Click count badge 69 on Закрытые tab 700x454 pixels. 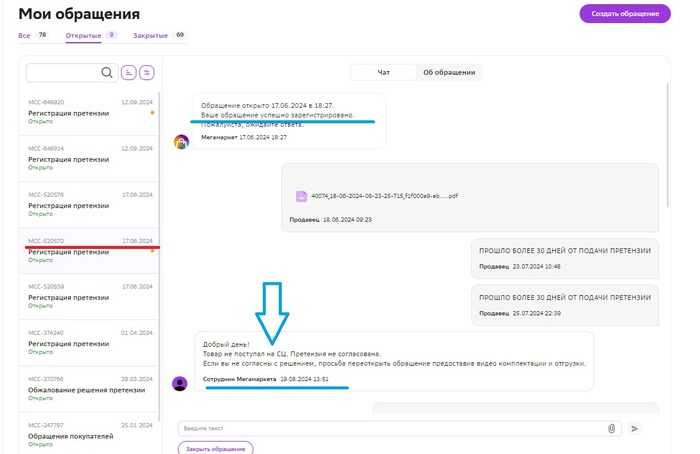click(180, 35)
